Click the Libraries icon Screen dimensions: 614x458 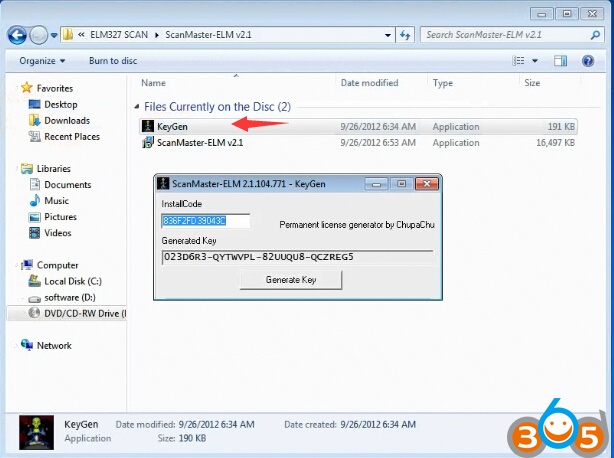(27, 168)
